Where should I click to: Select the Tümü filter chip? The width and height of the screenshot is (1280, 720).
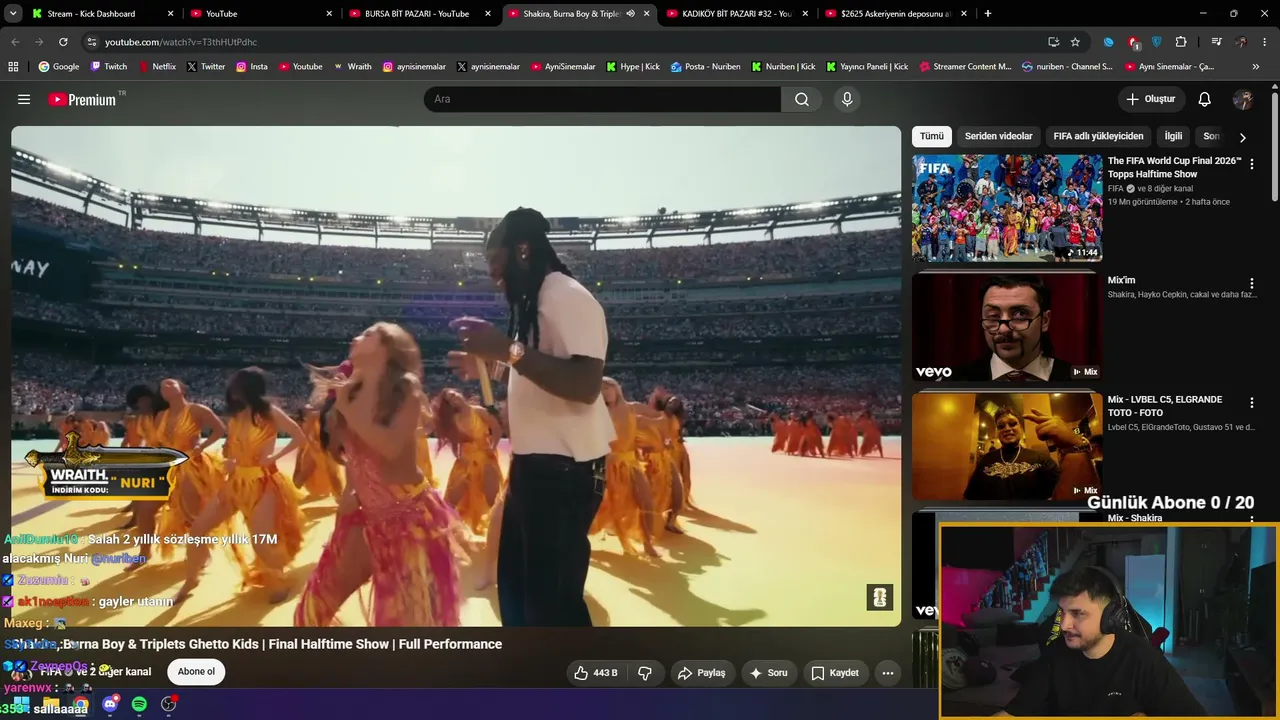coord(932,136)
